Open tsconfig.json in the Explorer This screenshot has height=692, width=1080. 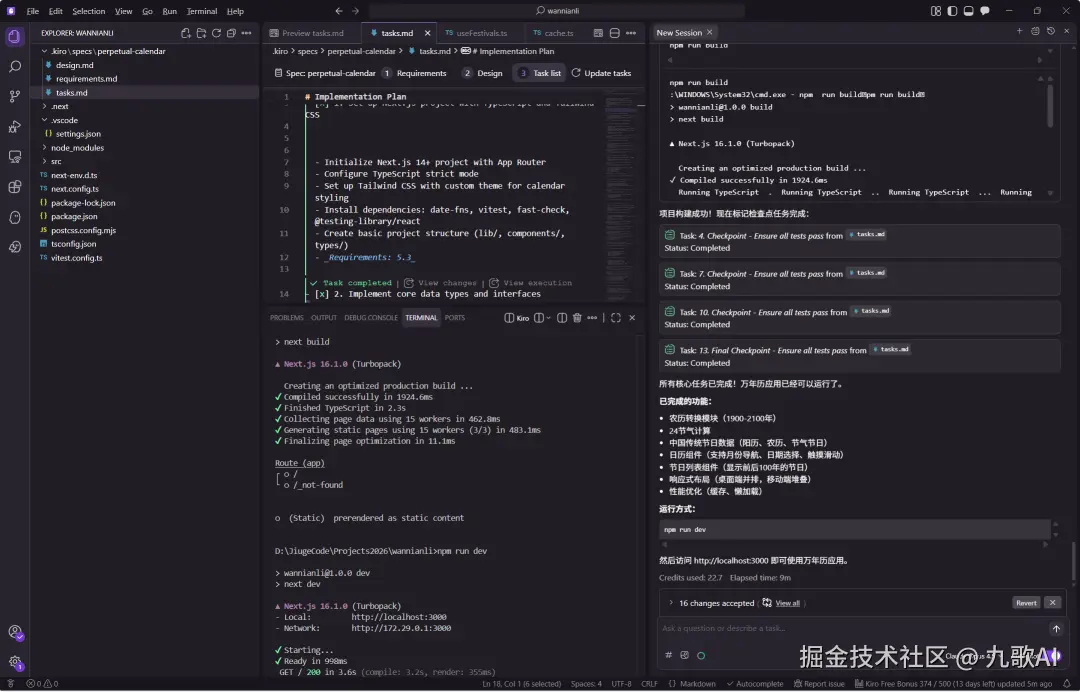[x=73, y=244]
